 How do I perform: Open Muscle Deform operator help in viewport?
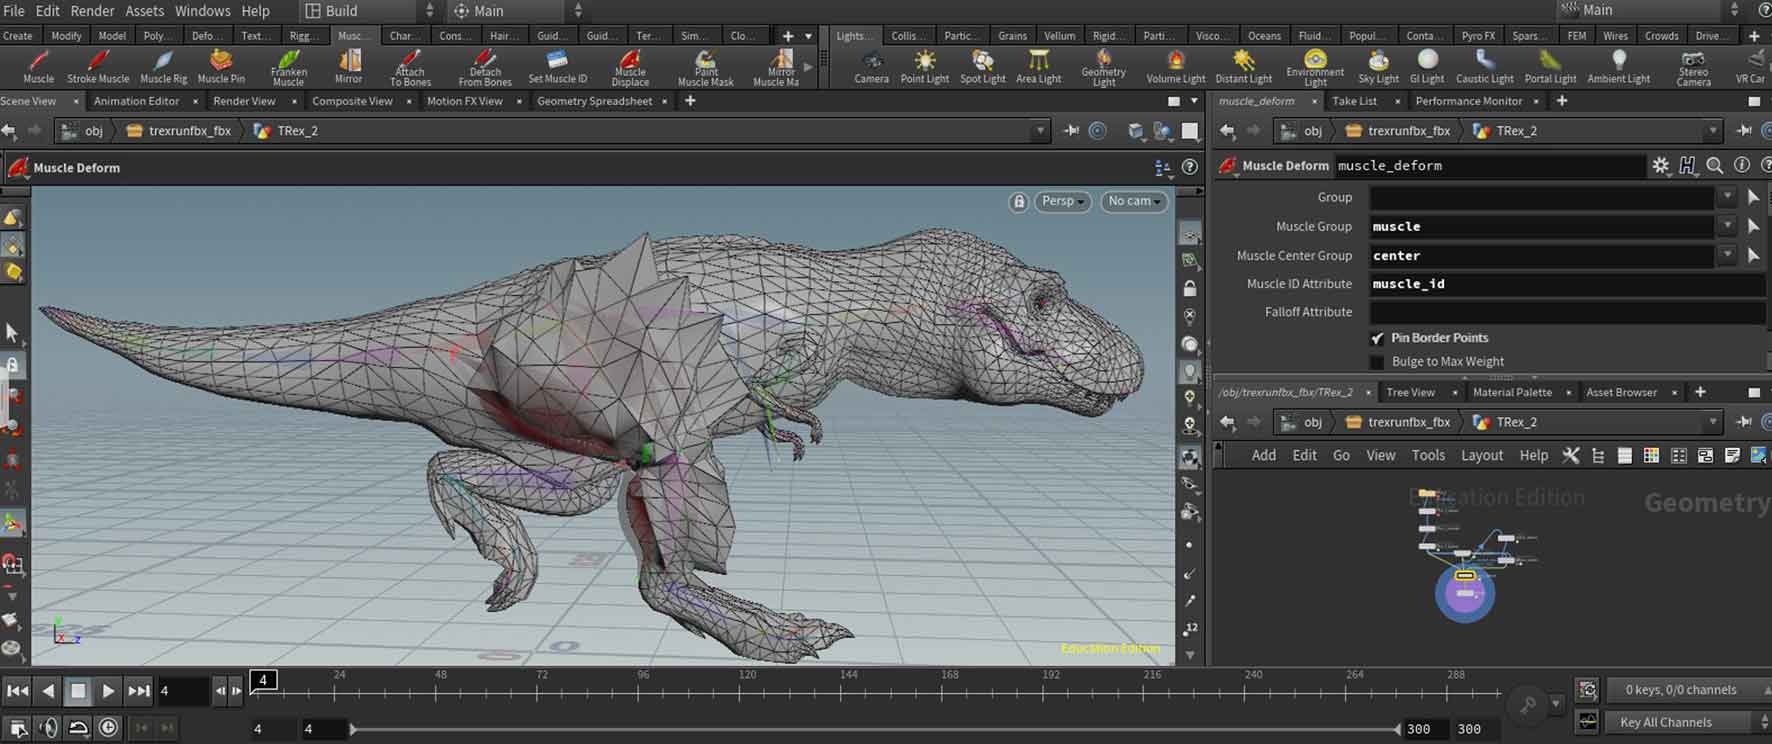1190,167
